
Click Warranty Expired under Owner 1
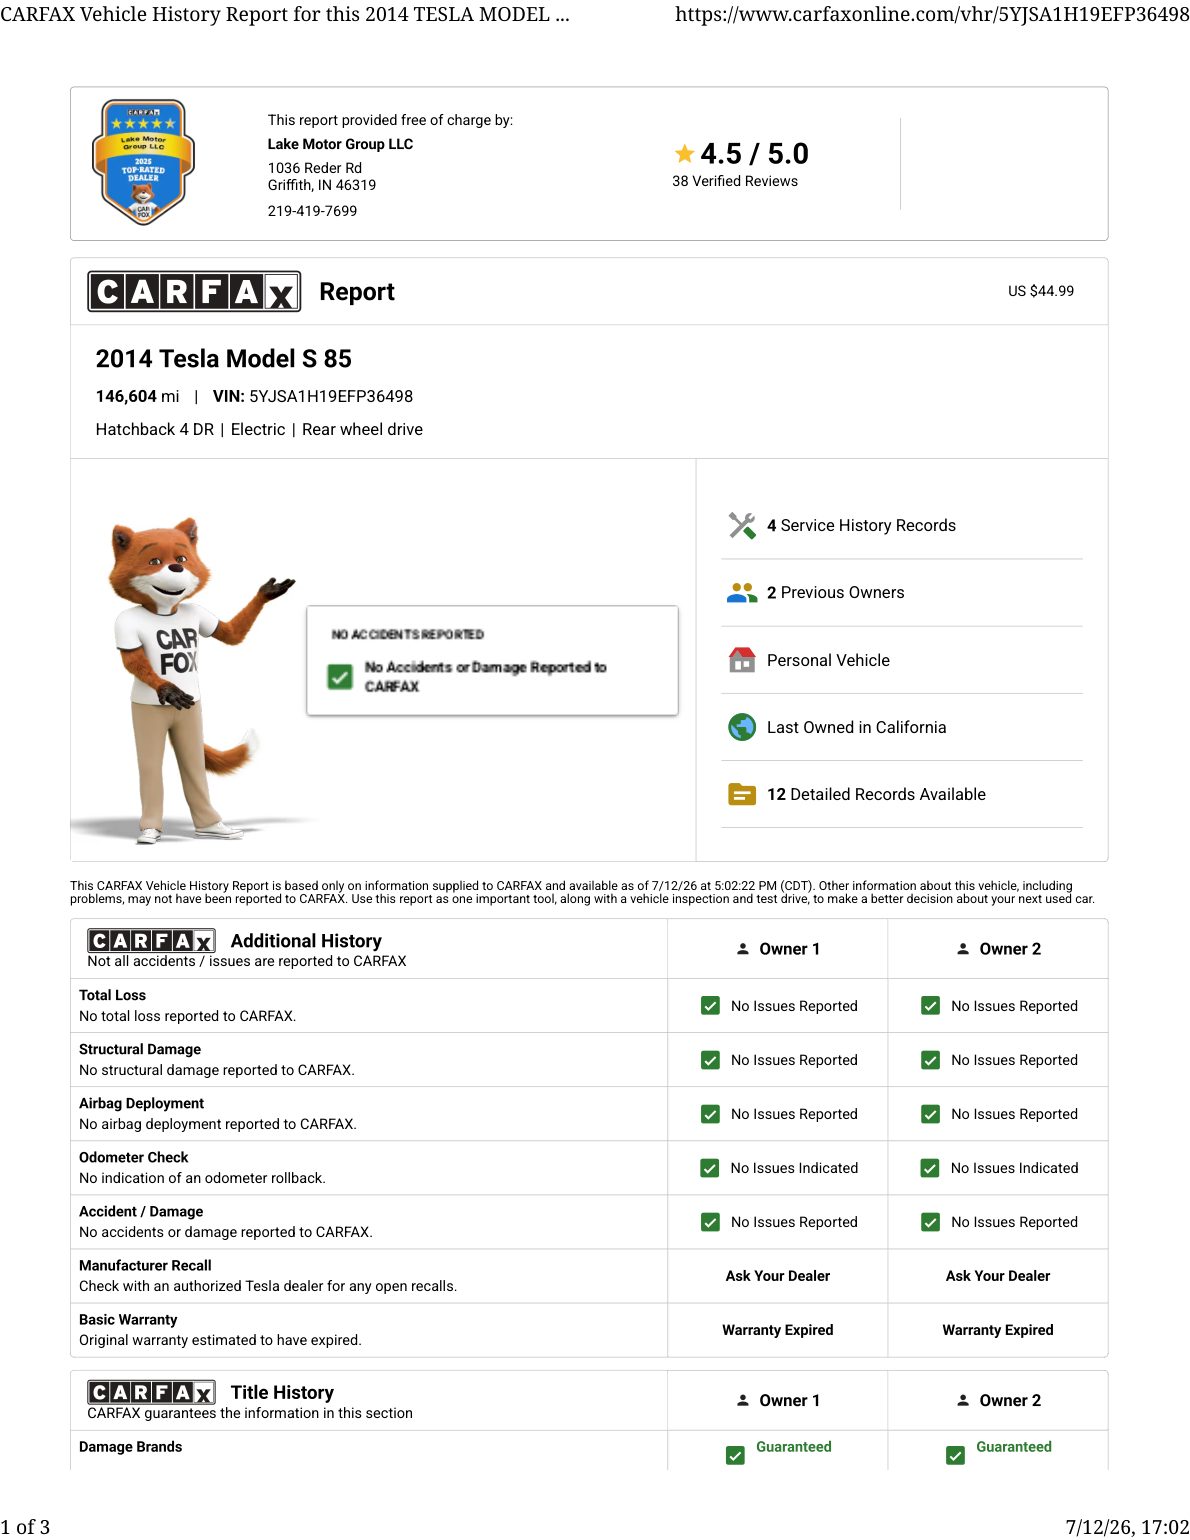pos(778,1330)
